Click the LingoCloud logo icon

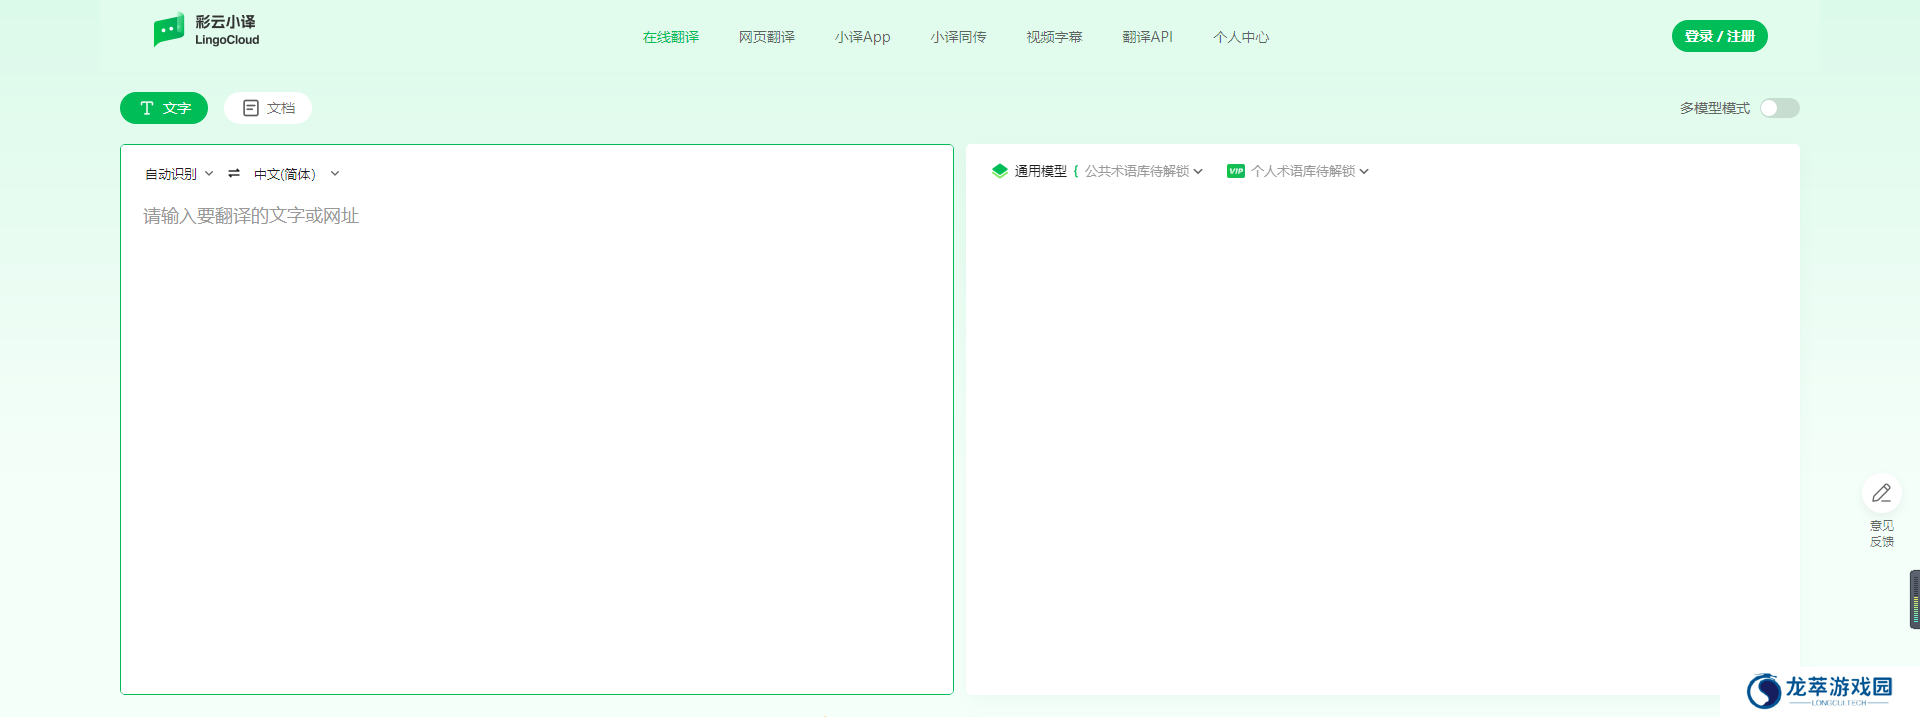(169, 30)
